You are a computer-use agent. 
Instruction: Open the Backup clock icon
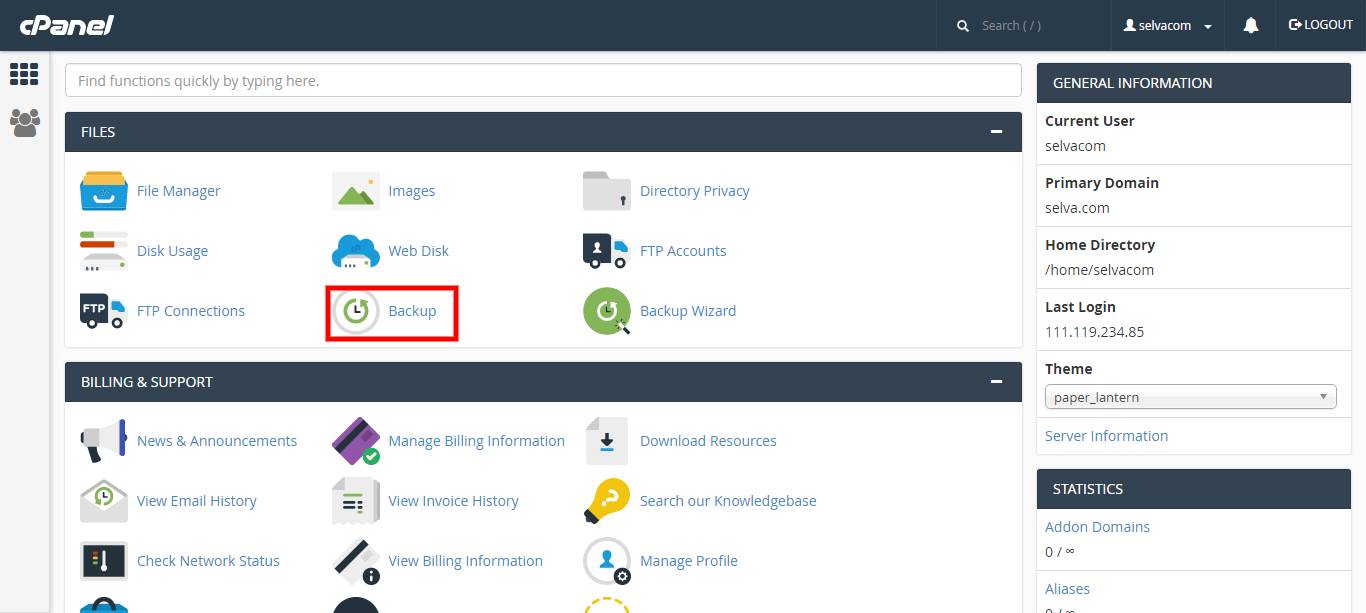(x=356, y=311)
